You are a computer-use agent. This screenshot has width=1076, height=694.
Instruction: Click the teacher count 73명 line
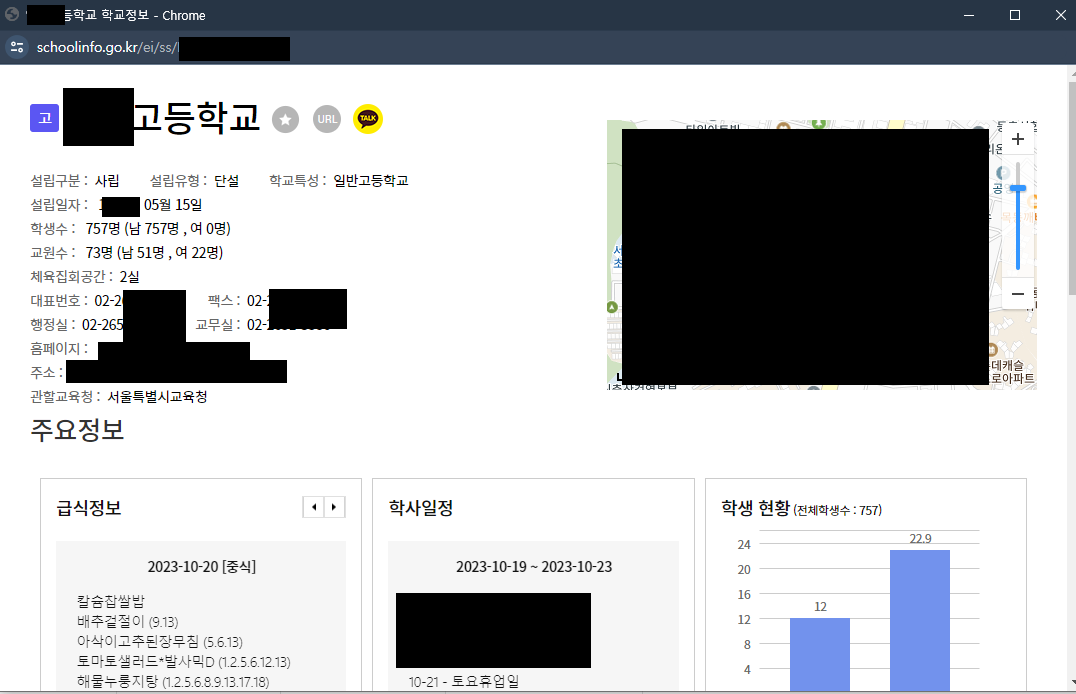click(x=127, y=253)
